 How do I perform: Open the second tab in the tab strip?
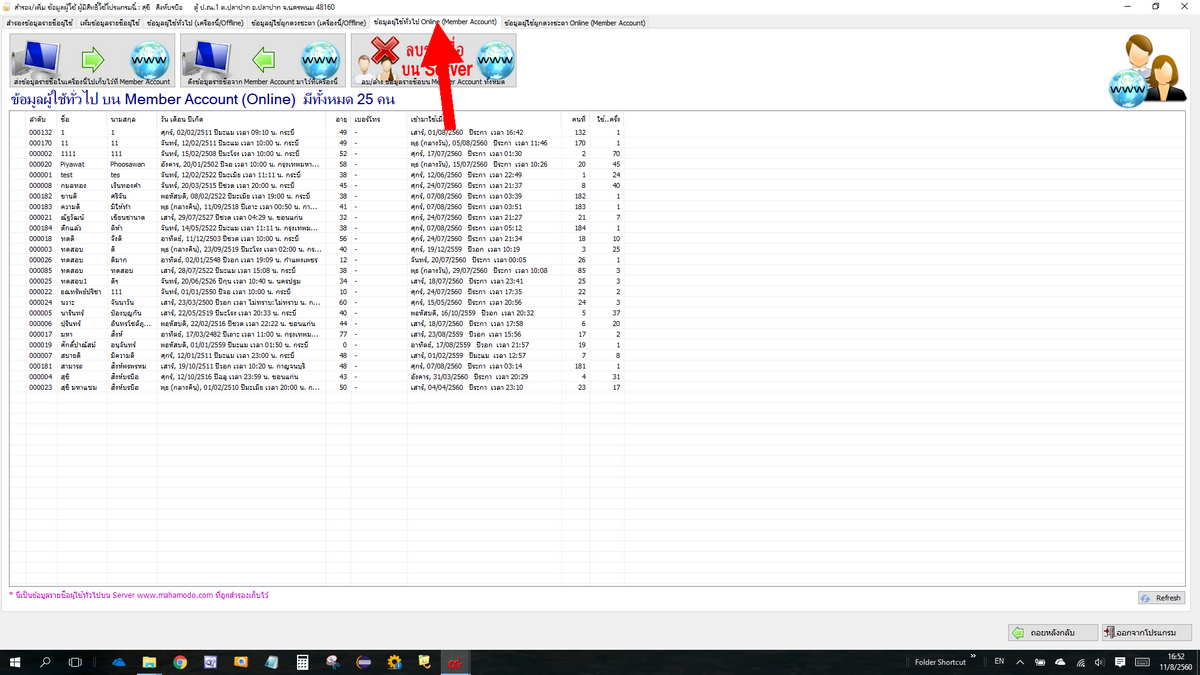(108, 22)
